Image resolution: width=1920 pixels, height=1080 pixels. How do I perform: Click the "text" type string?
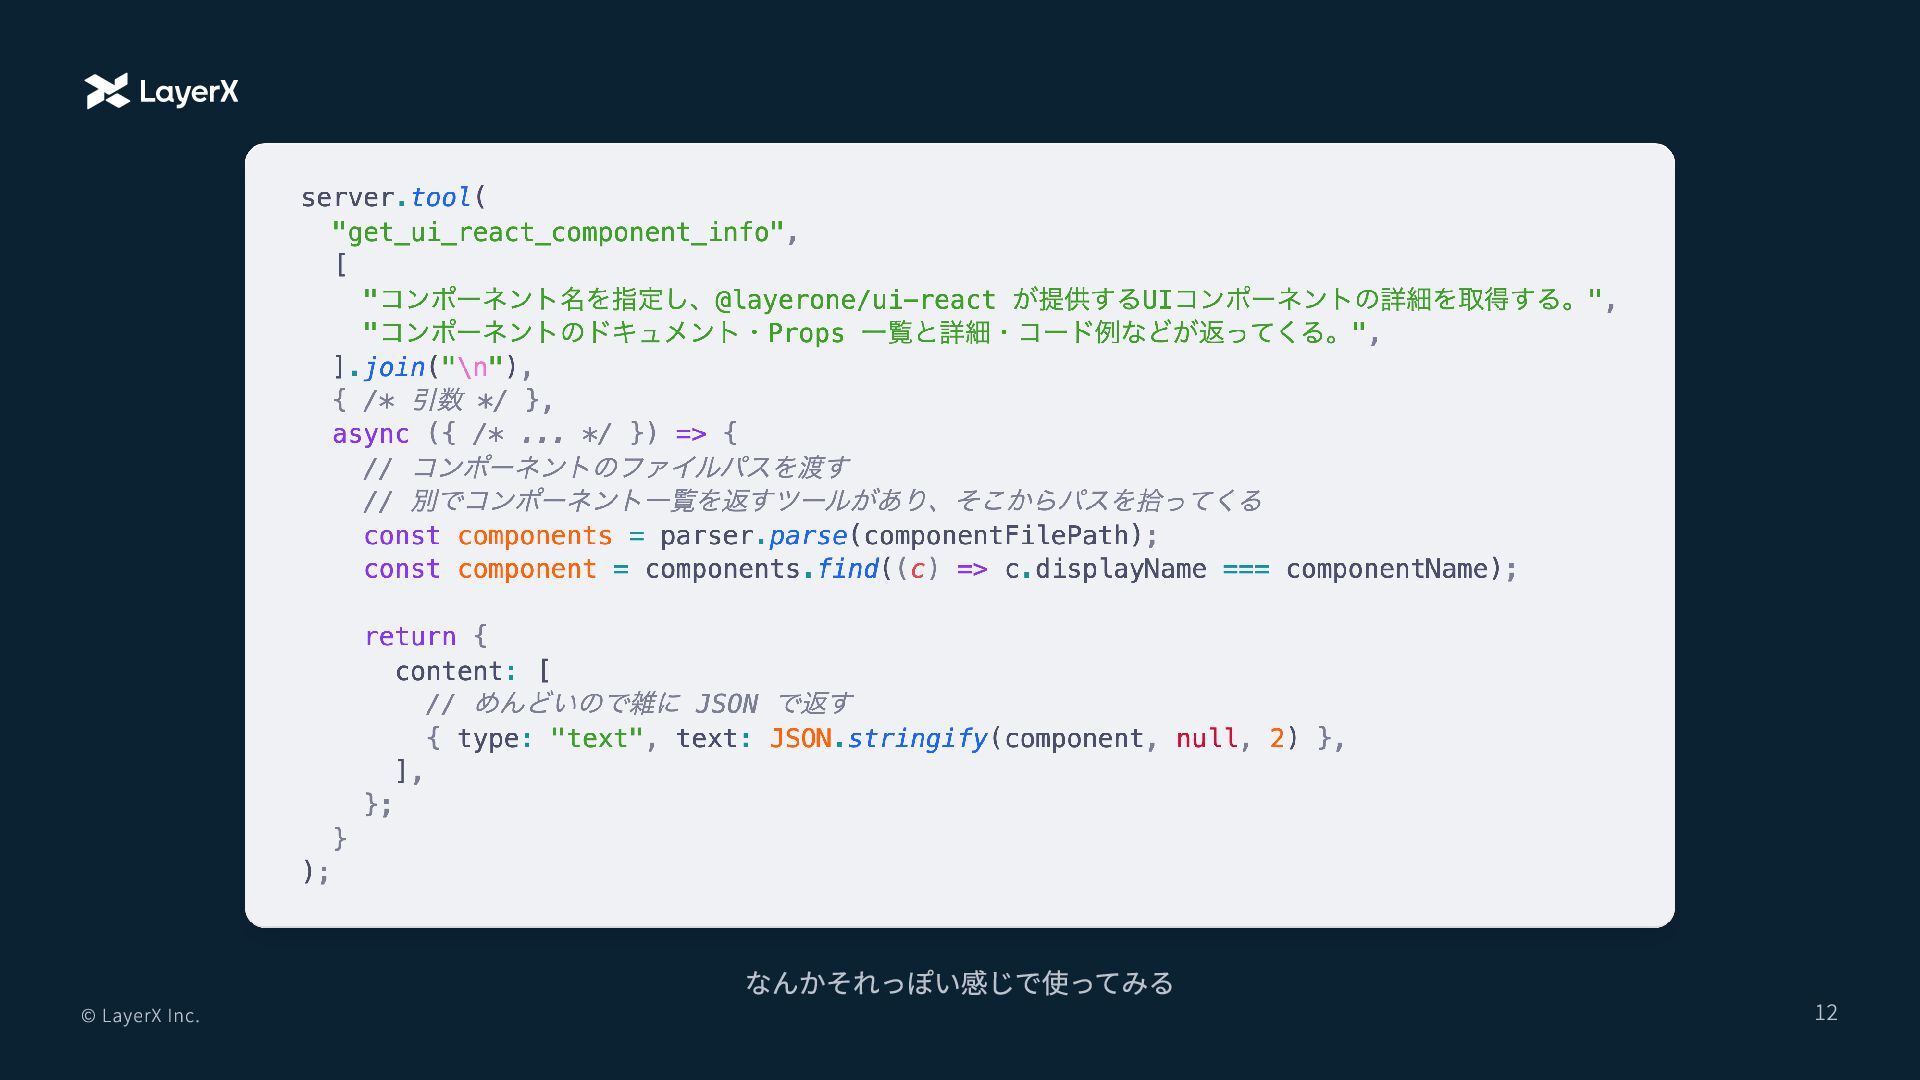tap(596, 738)
